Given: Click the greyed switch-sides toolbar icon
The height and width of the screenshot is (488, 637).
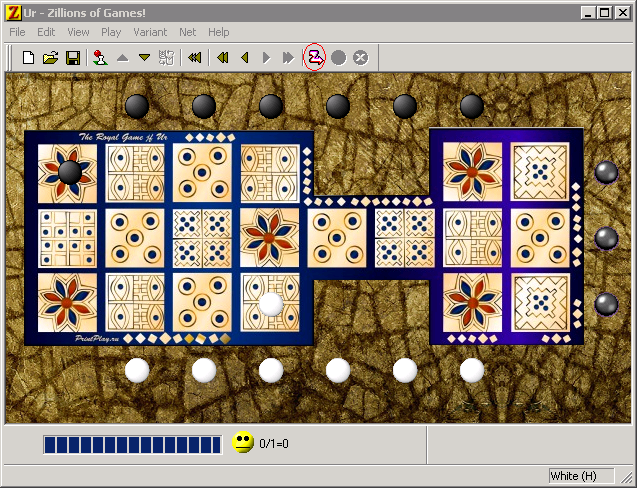Looking at the screenshot, I should point(167,58).
